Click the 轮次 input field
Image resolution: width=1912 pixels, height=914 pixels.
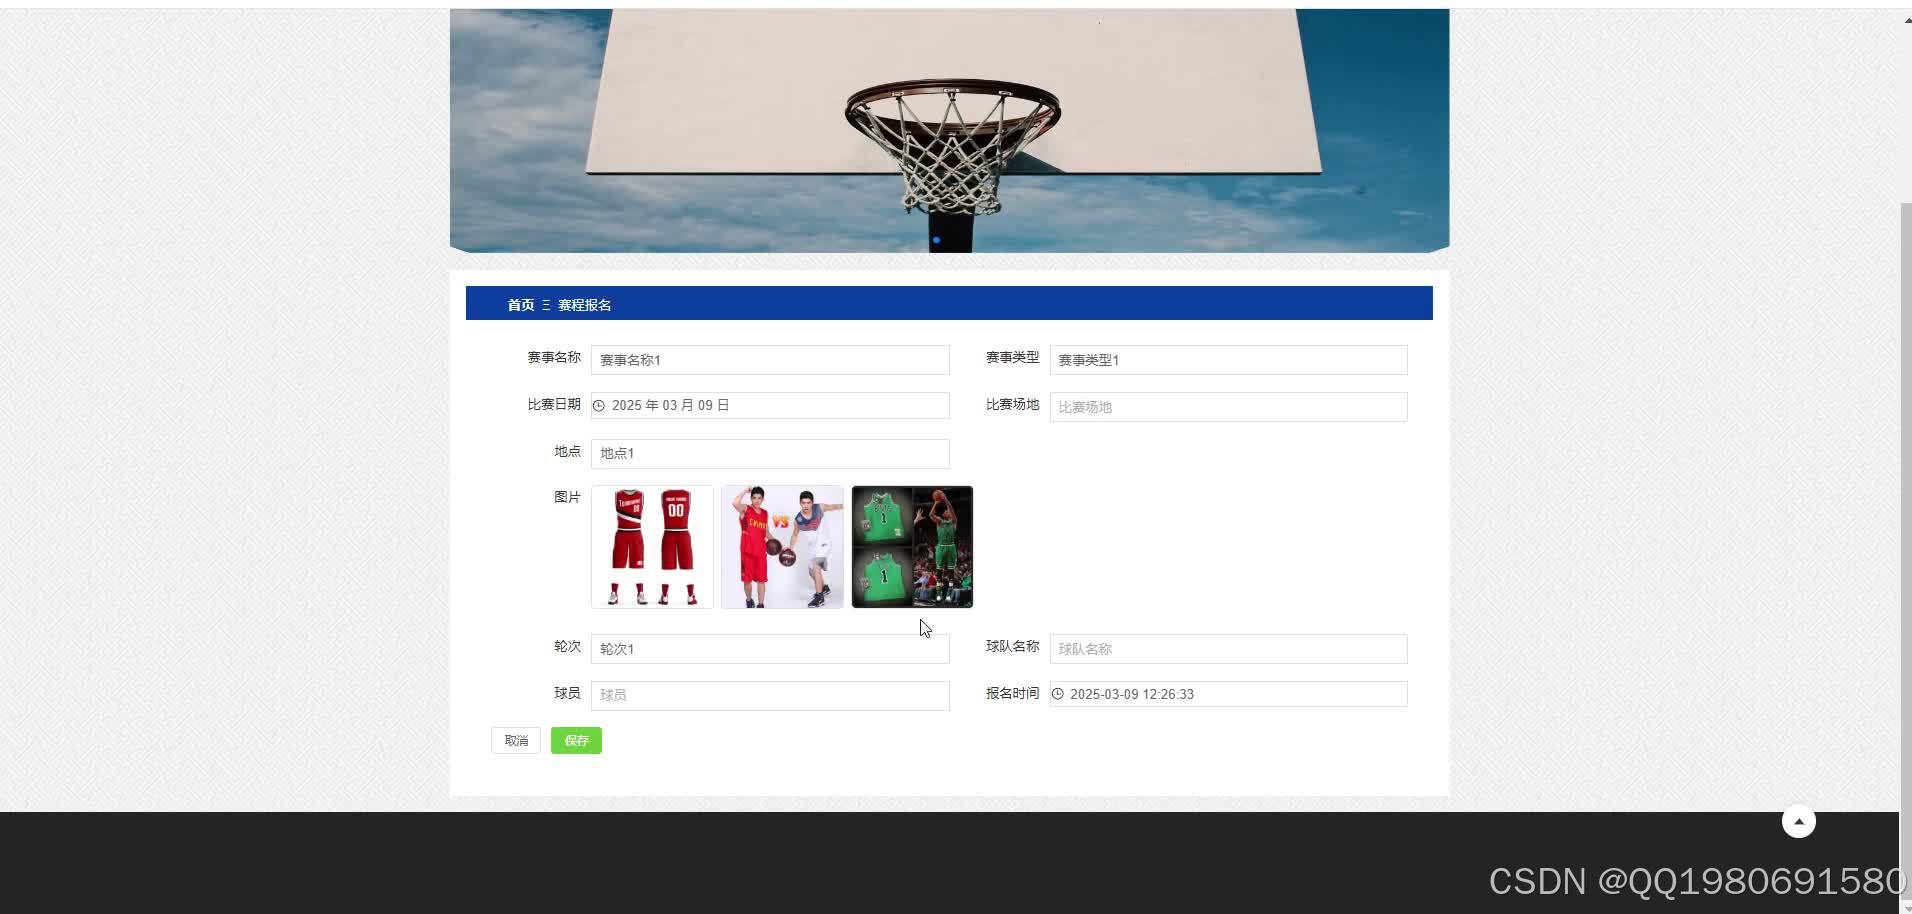[x=770, y=648]
